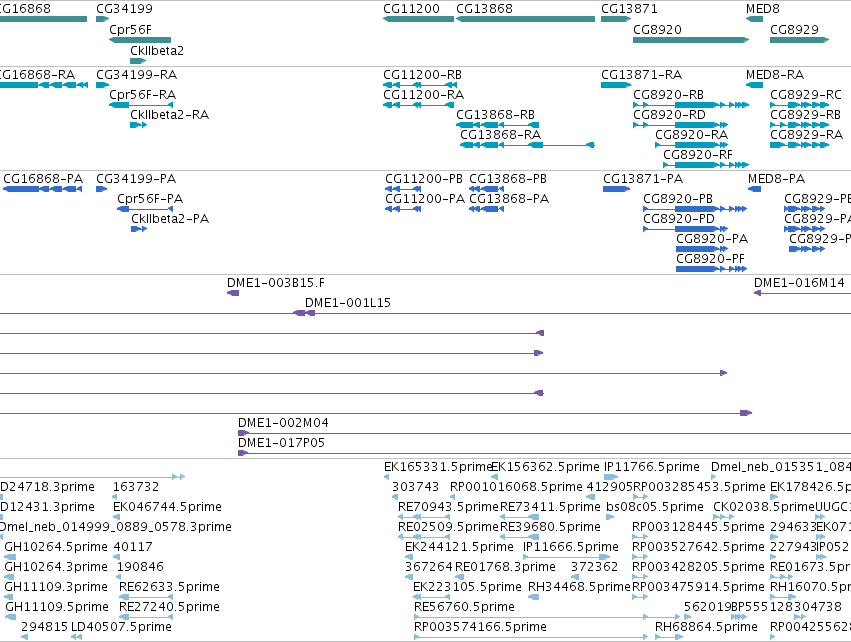Select EST RH34468.5prime
This screenshot has width=851, height=642.
click(x=534, y=597)
